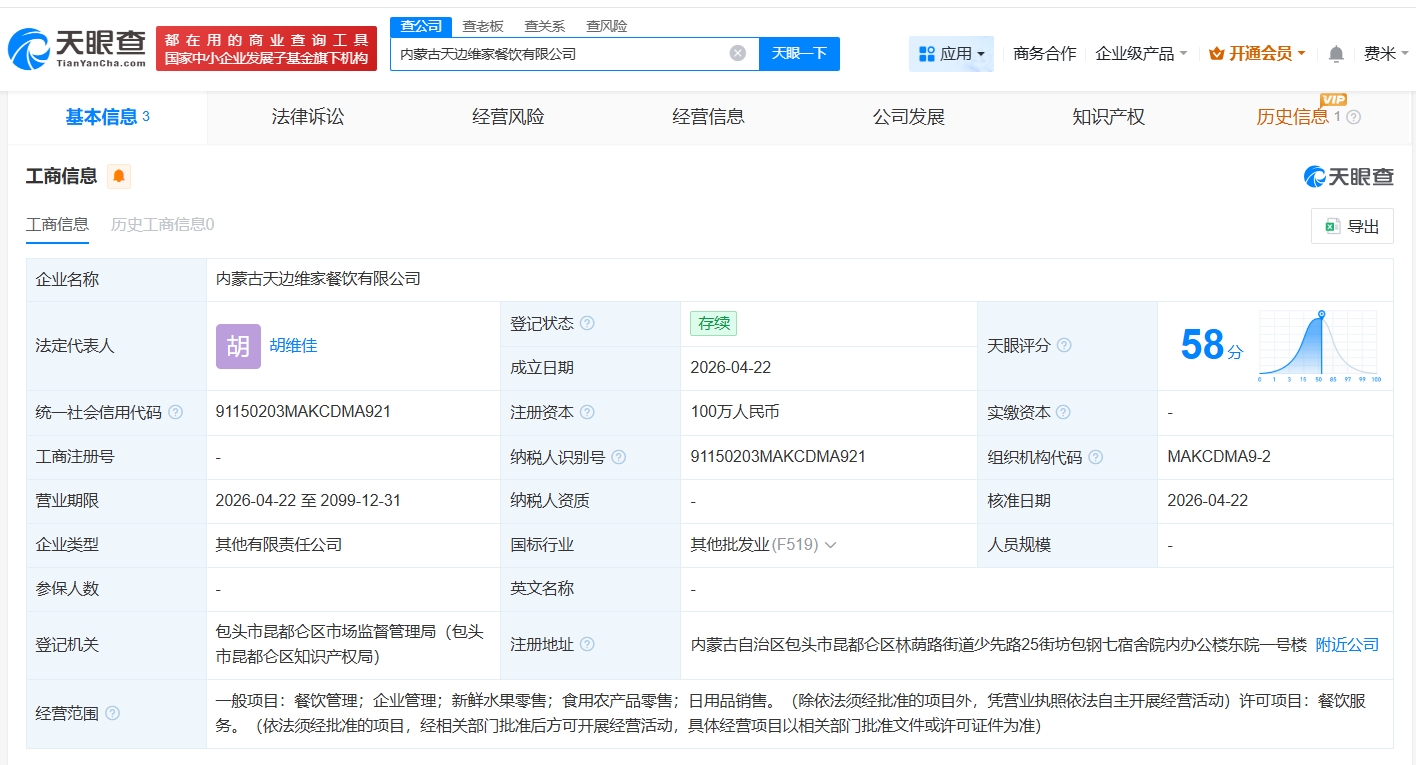Switch to the 法律诉讼 tab

coord(306,116)
